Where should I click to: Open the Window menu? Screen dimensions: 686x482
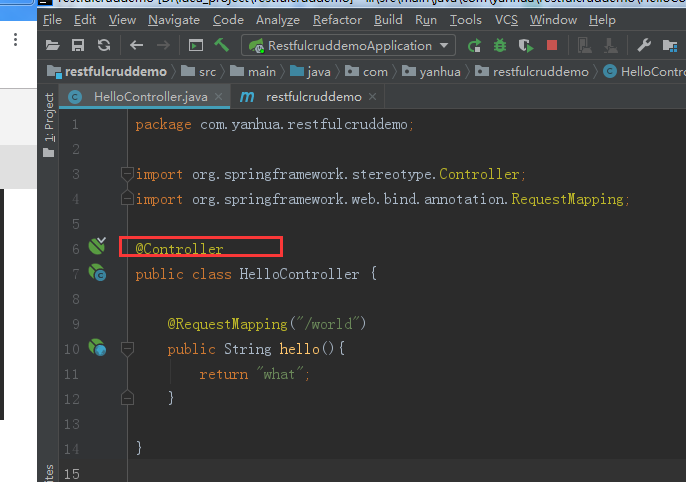pos(553,20)
